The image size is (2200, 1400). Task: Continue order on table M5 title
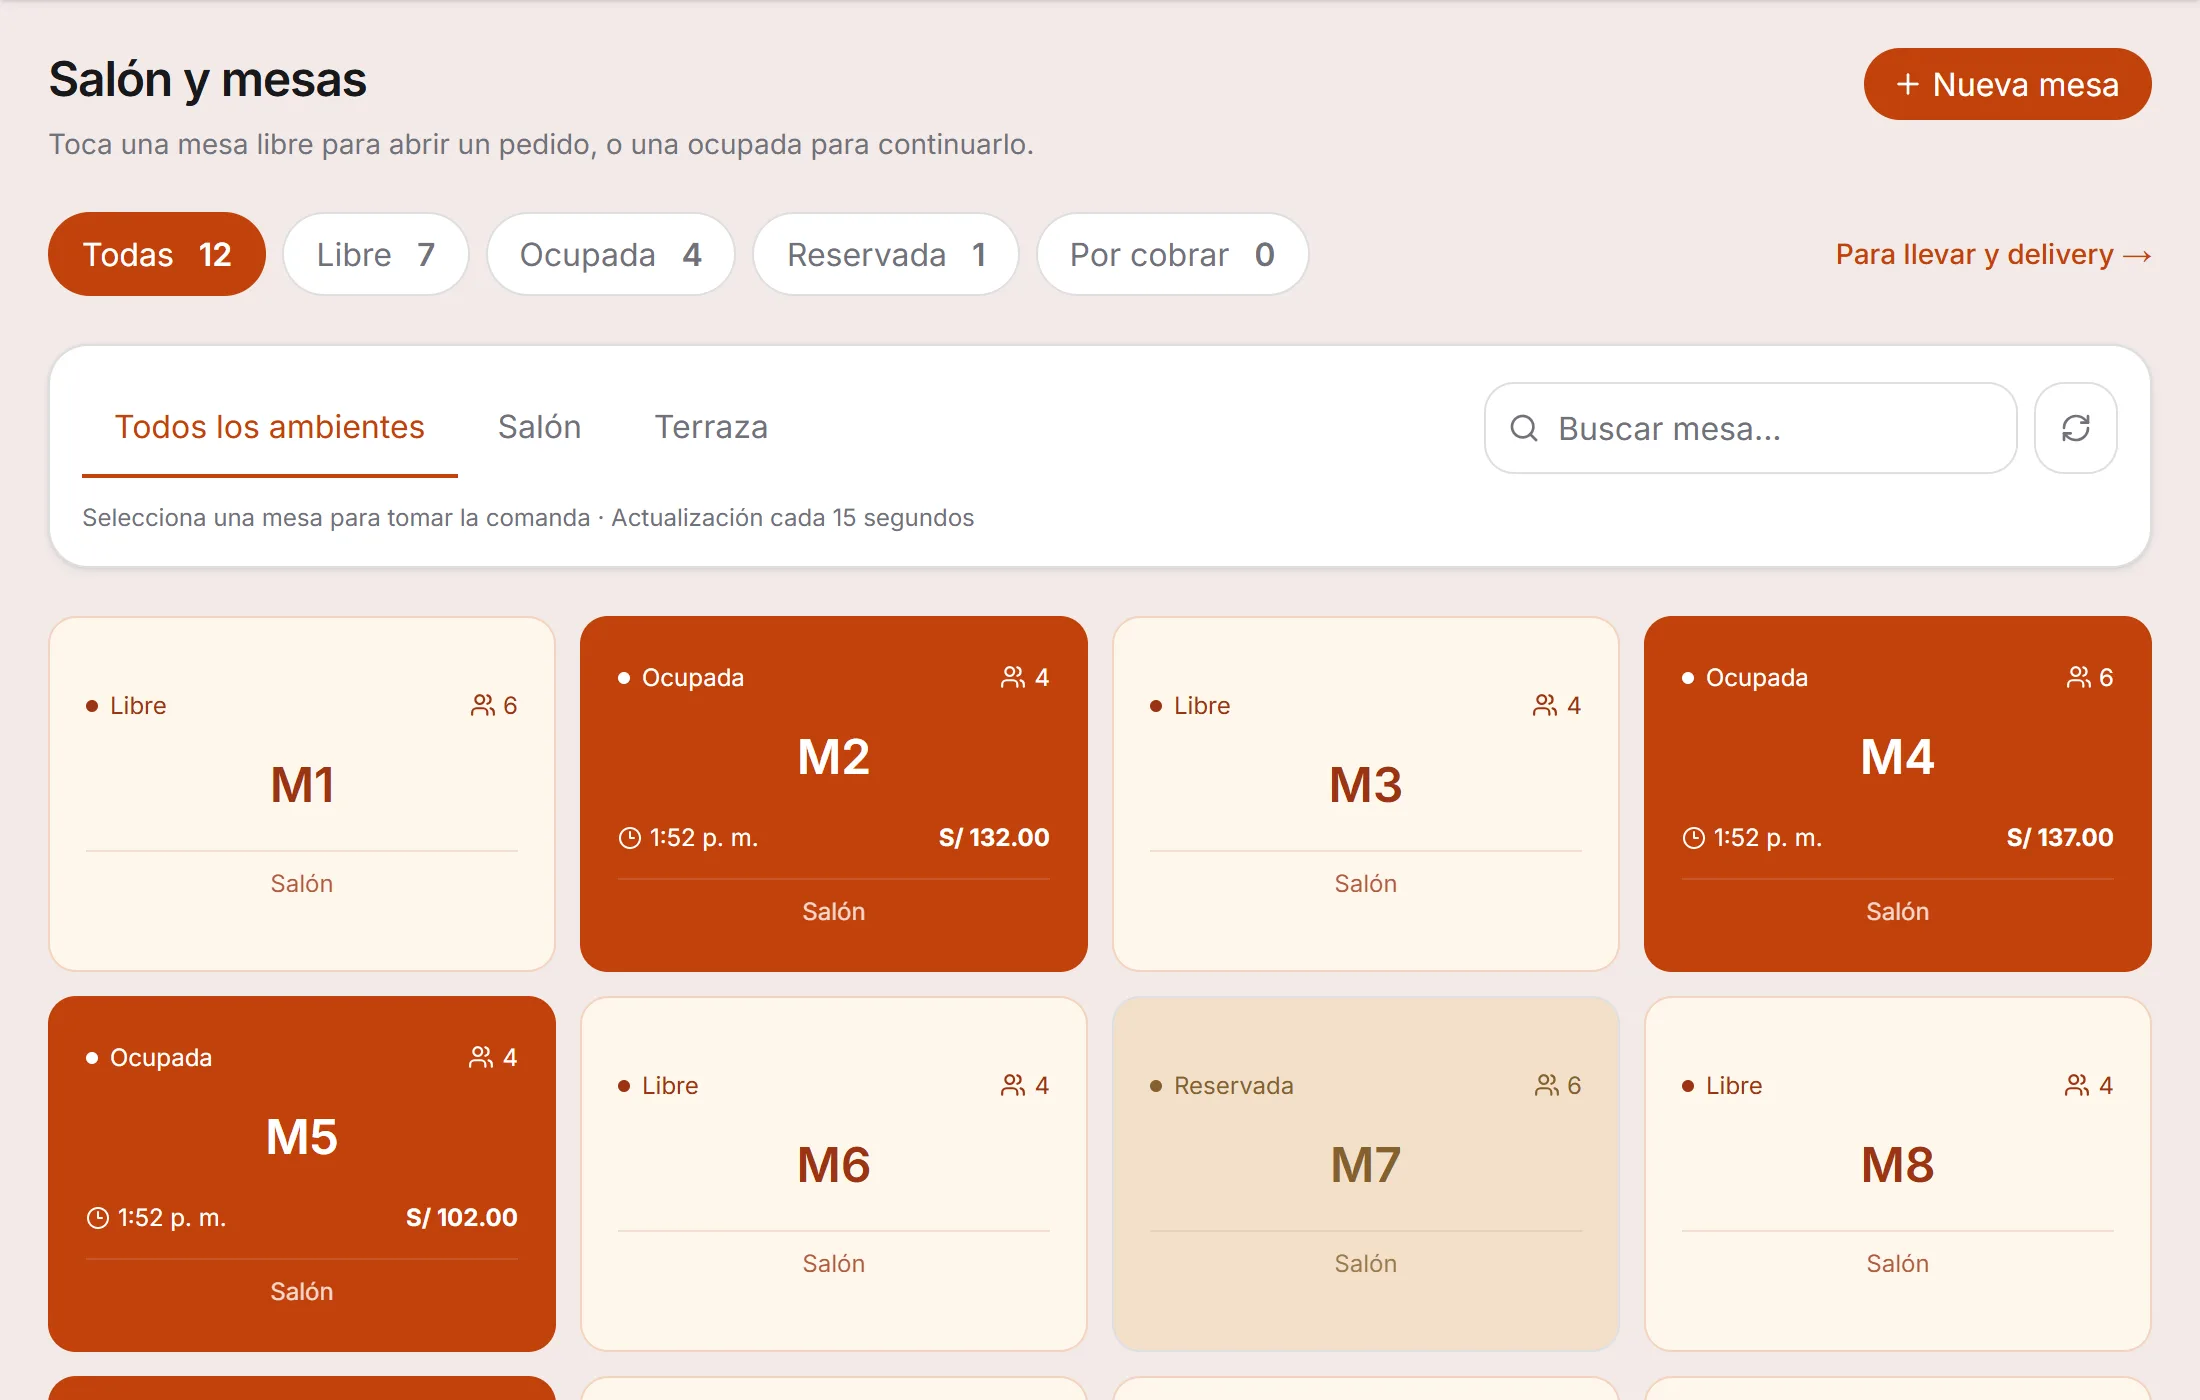click(302, 1137)
